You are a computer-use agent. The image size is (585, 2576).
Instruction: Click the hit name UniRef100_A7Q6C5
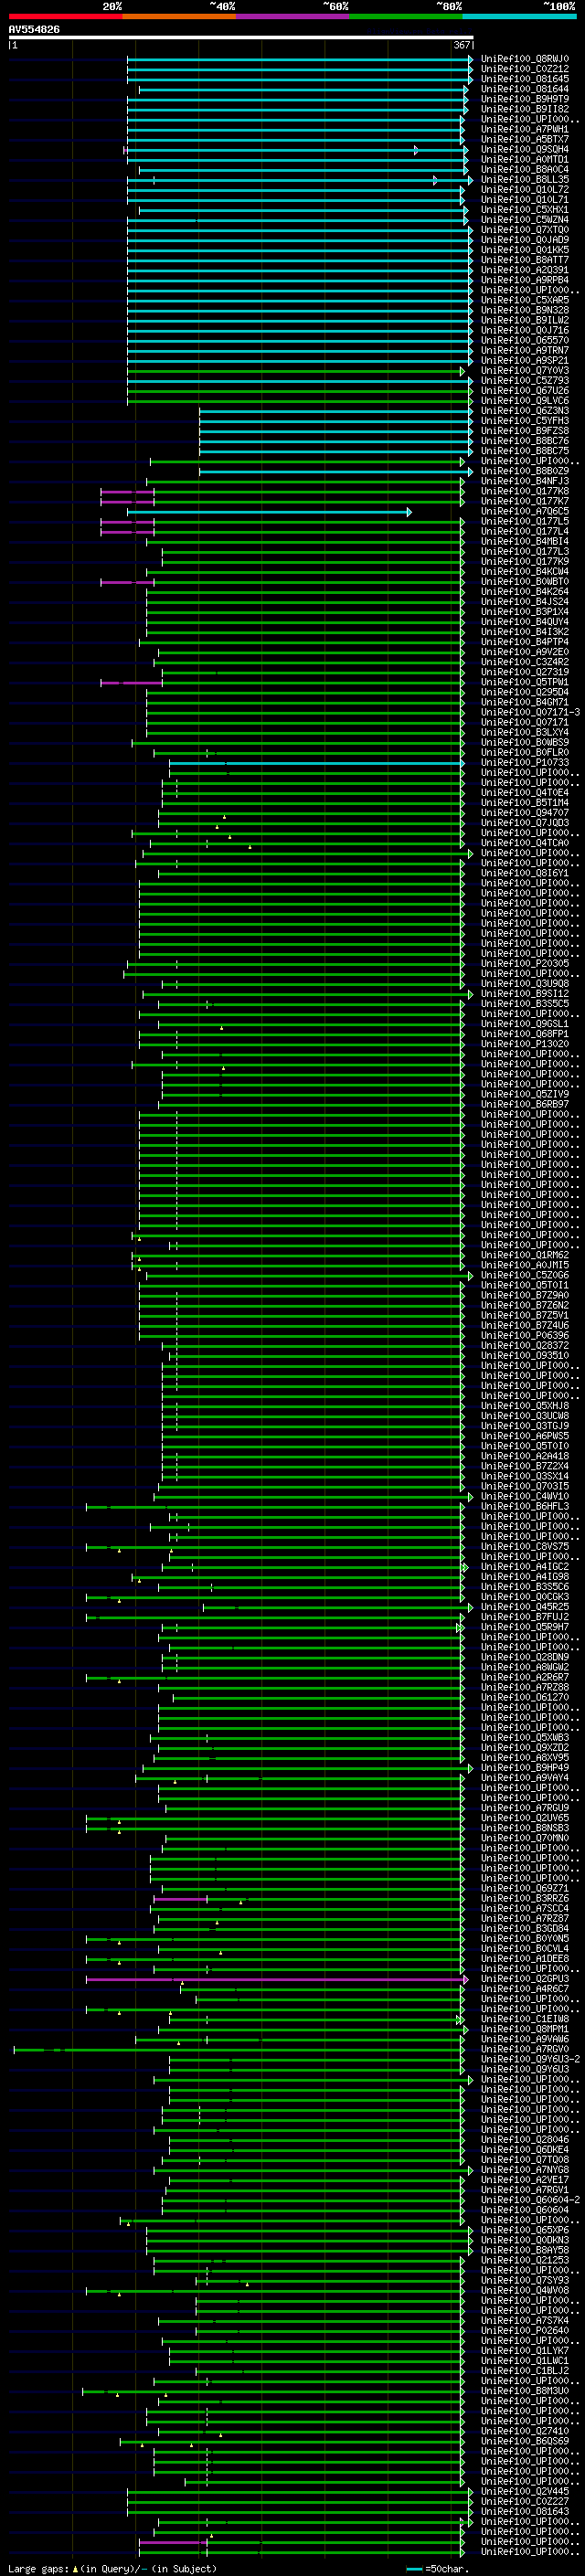pyautogui.click(x=524, y=511)
